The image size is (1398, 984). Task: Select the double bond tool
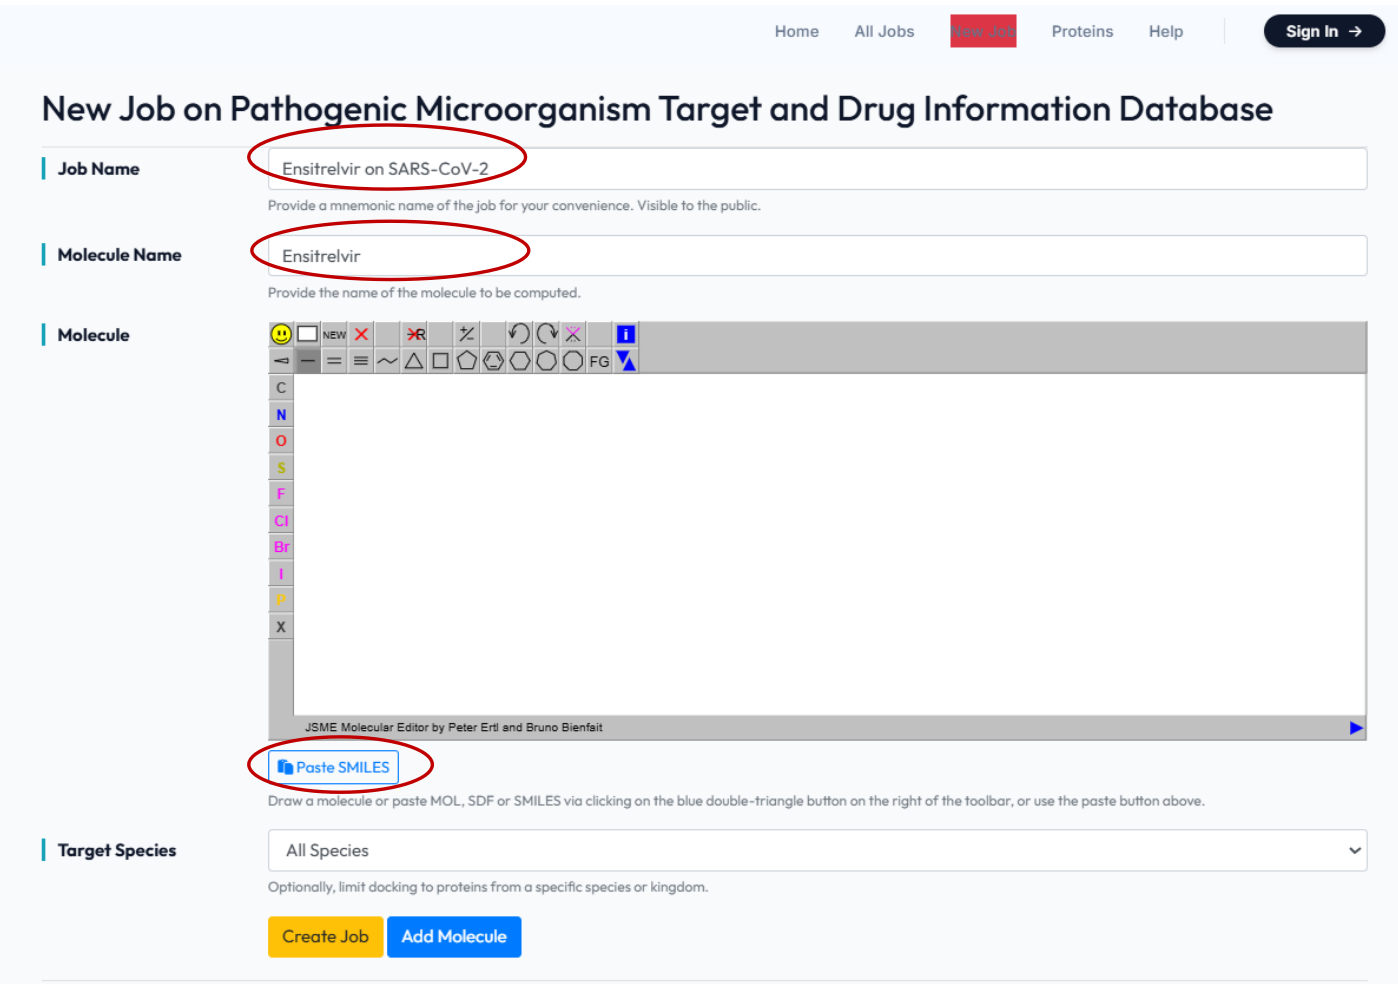pyautogui.click(x=334, y=361)
